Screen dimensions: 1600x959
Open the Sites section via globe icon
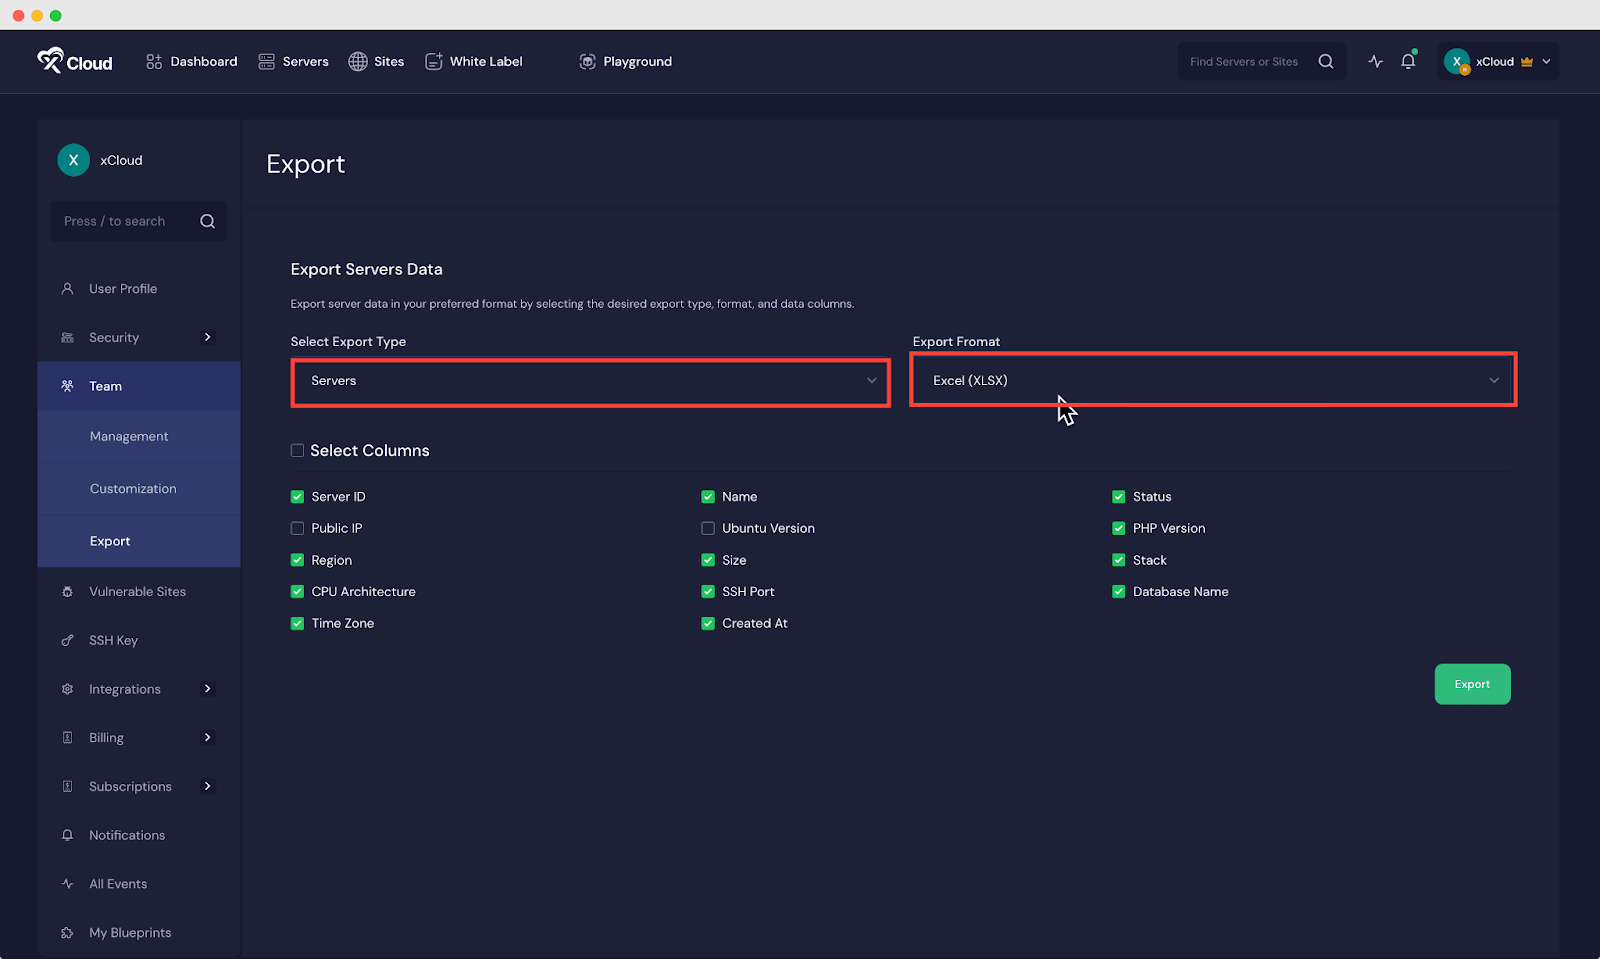358,61
